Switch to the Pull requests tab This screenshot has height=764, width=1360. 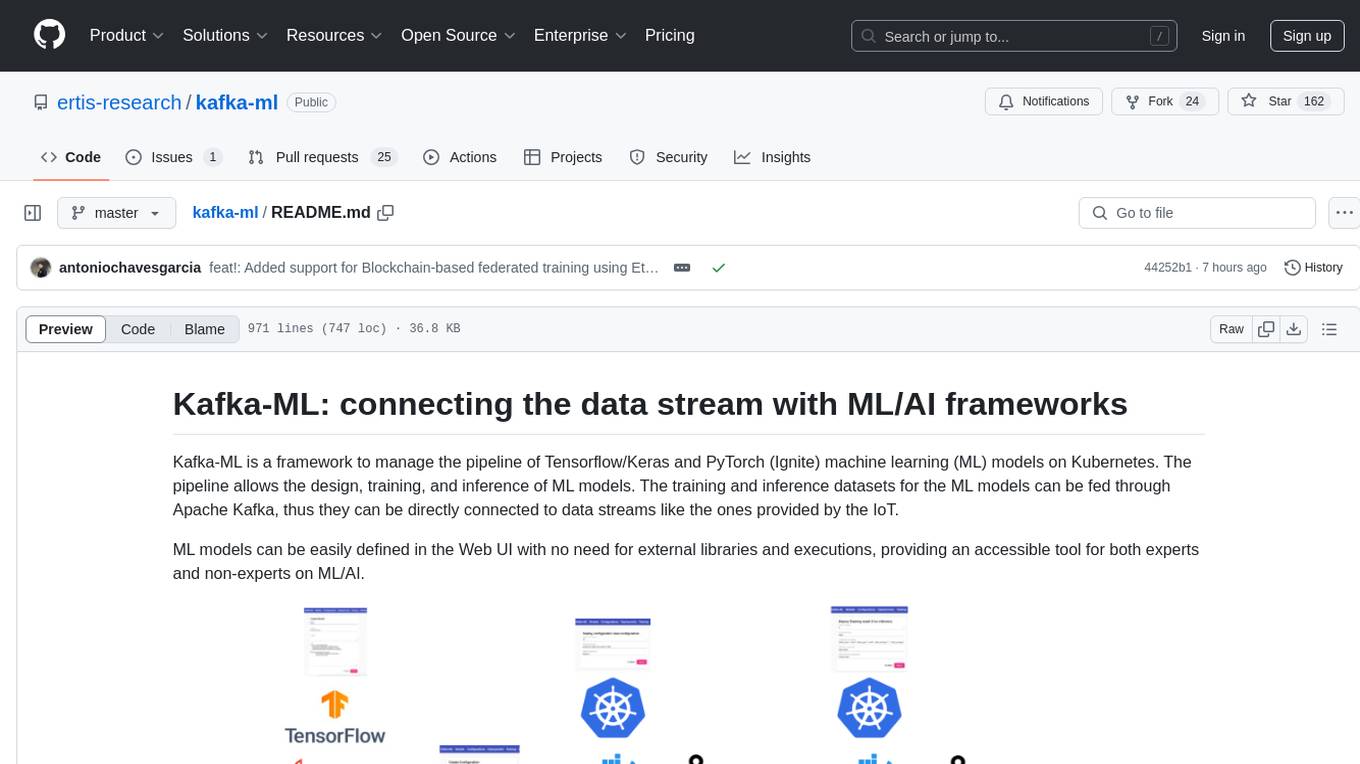click(x=322, y=157)
